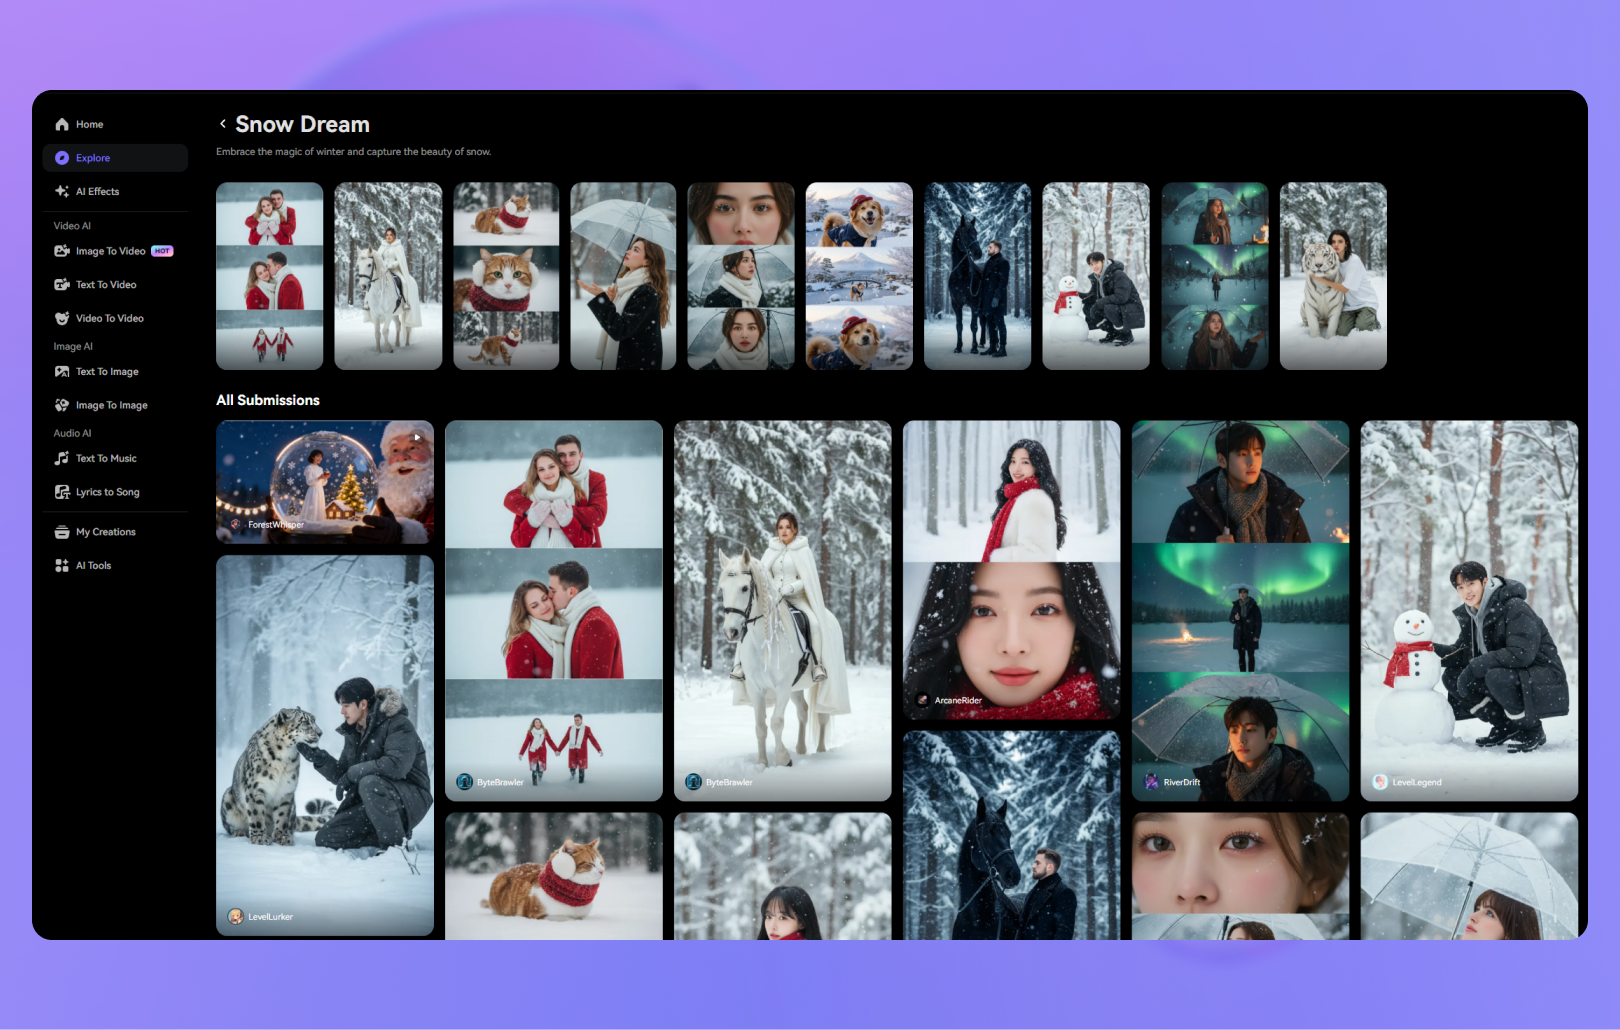Select Lyrics to Song
1620x1030 pixels.
click(x=108, y=491)
